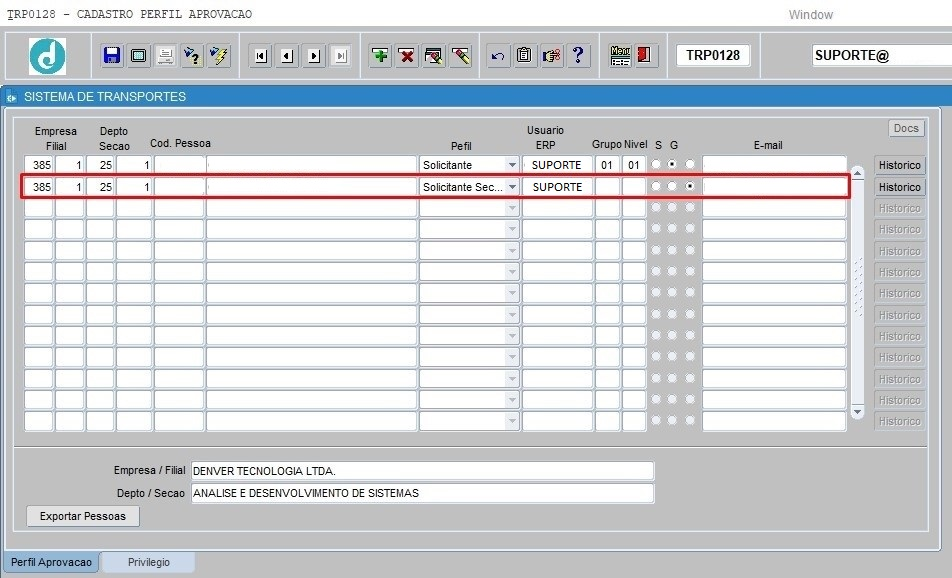The height and width of the screenshot is (578, 952).
Task: Click Usuario ERP 'SUPORTE' in Solicitante Sec... row
Action: pos(557,187)
